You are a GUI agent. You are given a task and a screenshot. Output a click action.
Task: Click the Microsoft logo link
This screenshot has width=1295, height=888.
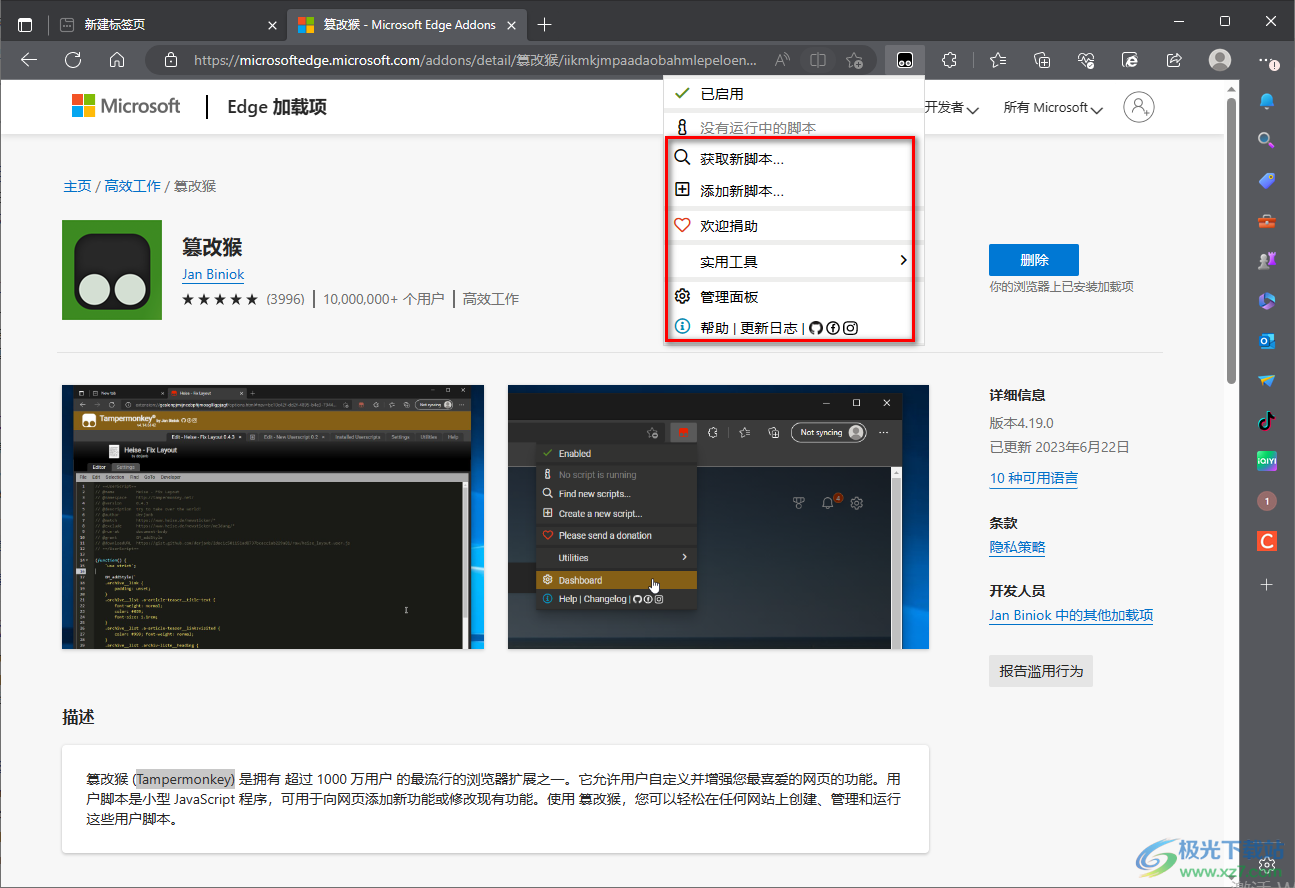[x=126, y=106]
